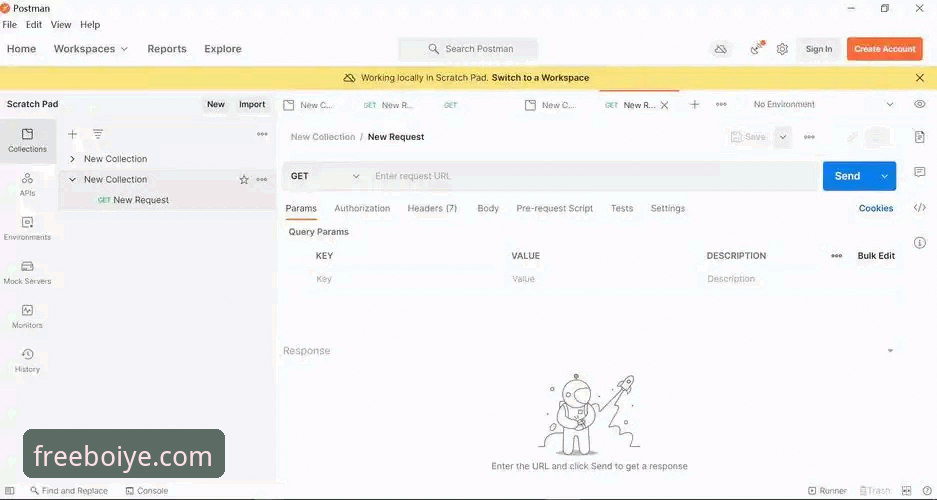937x500 pixels.
Task: Click the Import button
Action: pyautogui.click(x=252, y=105)
